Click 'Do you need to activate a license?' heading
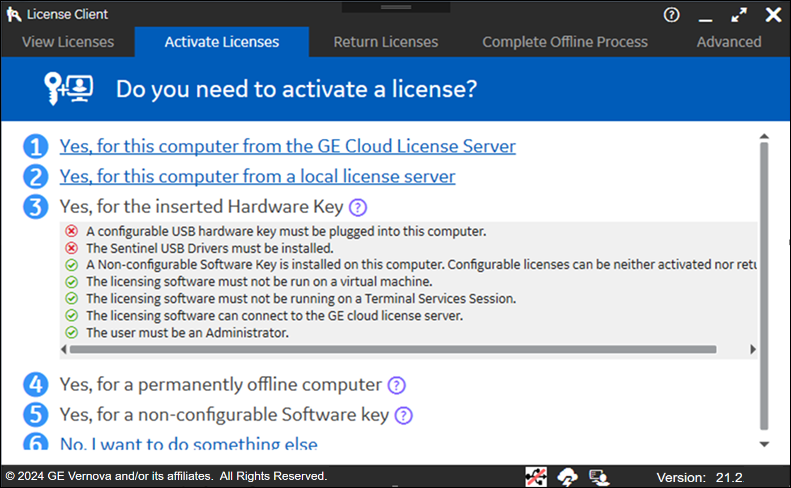 click(297, 89)
